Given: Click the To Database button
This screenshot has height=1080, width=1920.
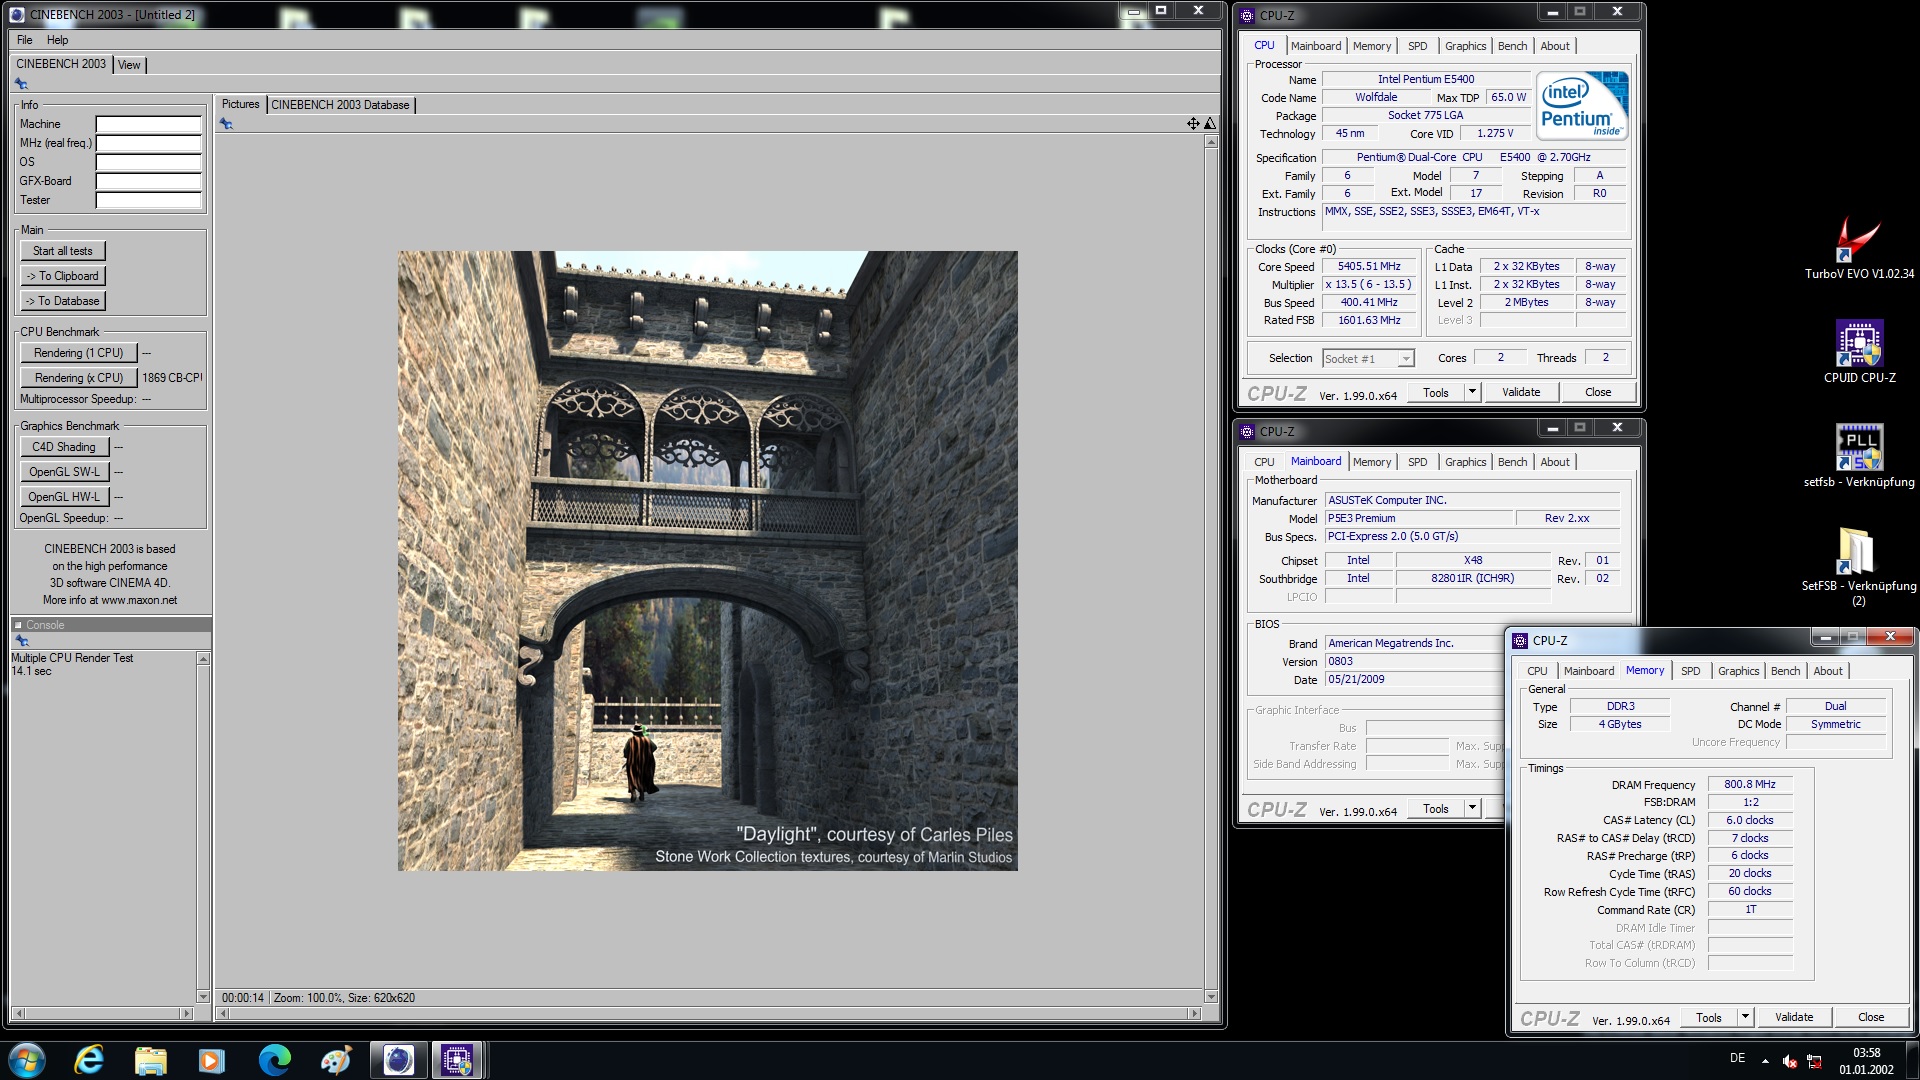Looking at the screenshot, I should point(63,301).
